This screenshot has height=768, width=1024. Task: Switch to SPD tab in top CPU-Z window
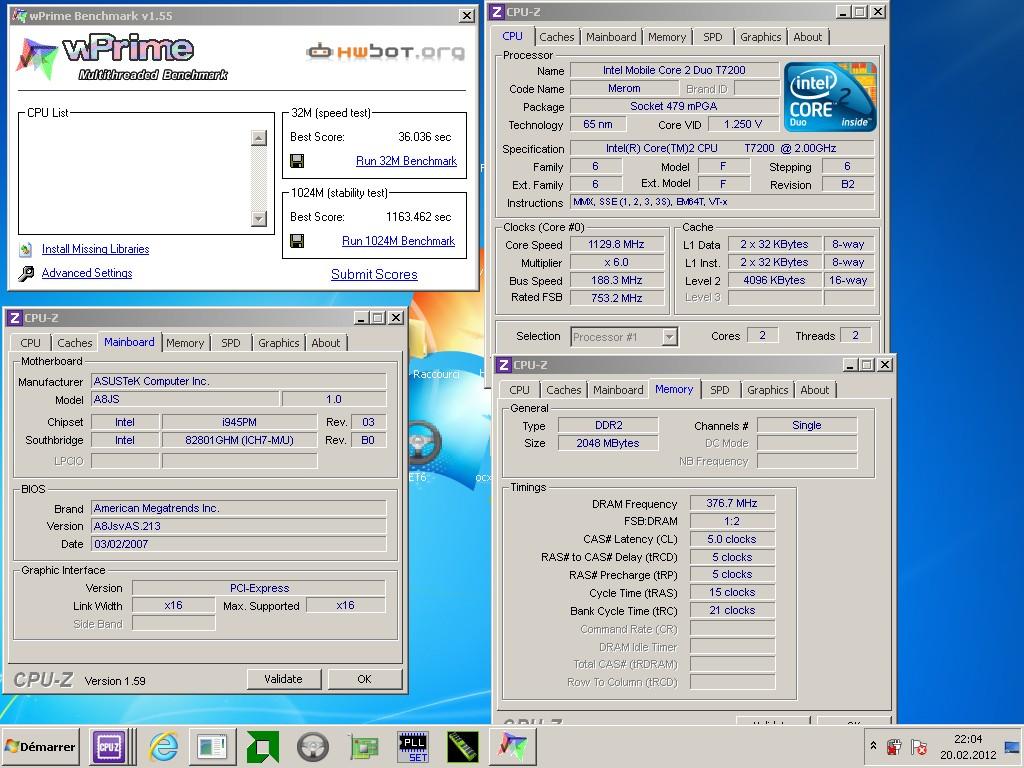pos(712,37)
